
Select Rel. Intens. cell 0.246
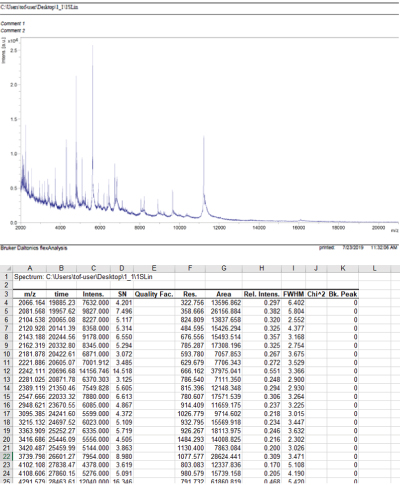[x=262, y=431]
